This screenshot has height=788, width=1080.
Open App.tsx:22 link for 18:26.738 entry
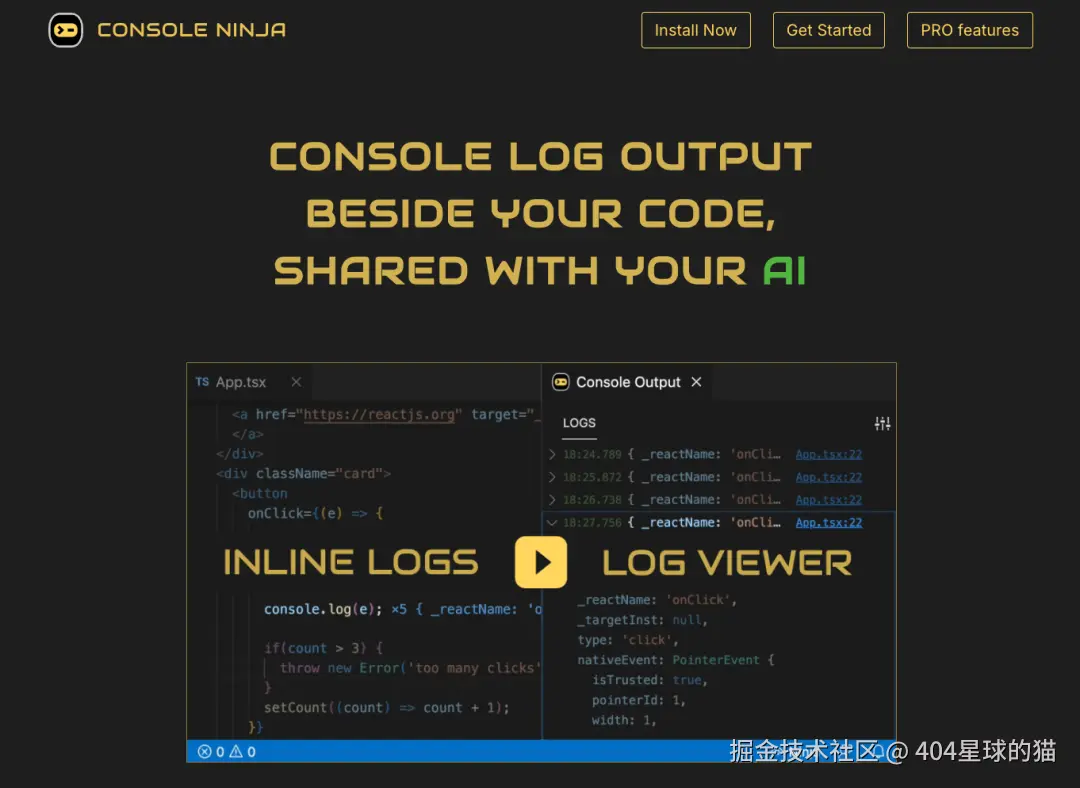[829, 500]
